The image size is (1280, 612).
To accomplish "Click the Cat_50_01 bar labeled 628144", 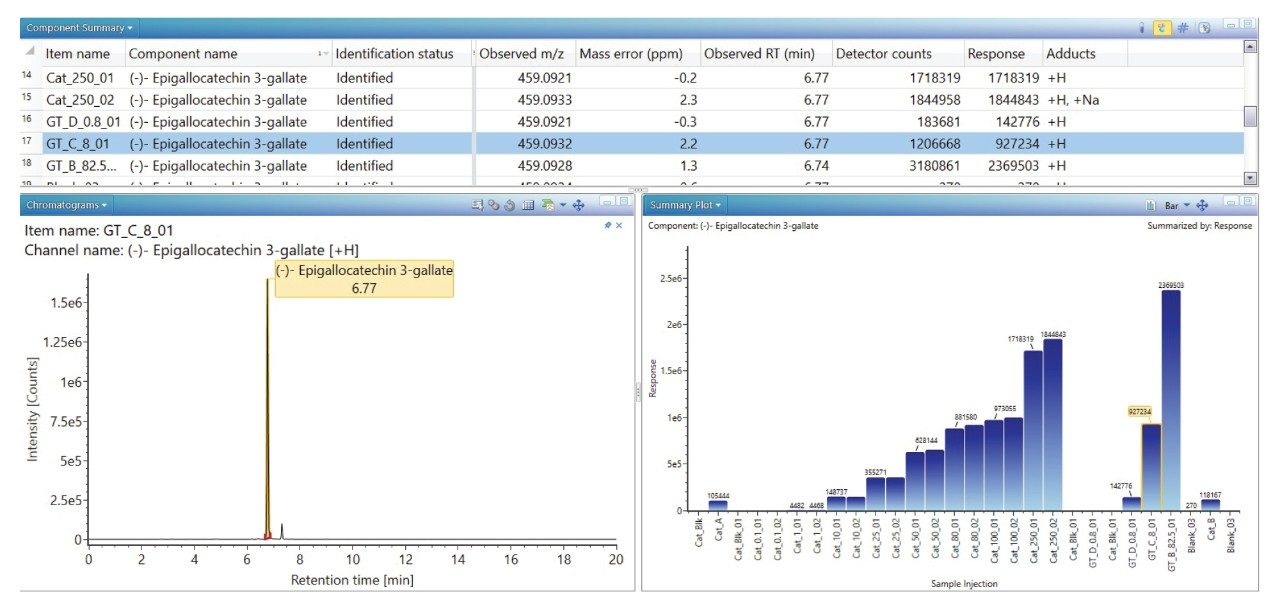I will (915, 481).
